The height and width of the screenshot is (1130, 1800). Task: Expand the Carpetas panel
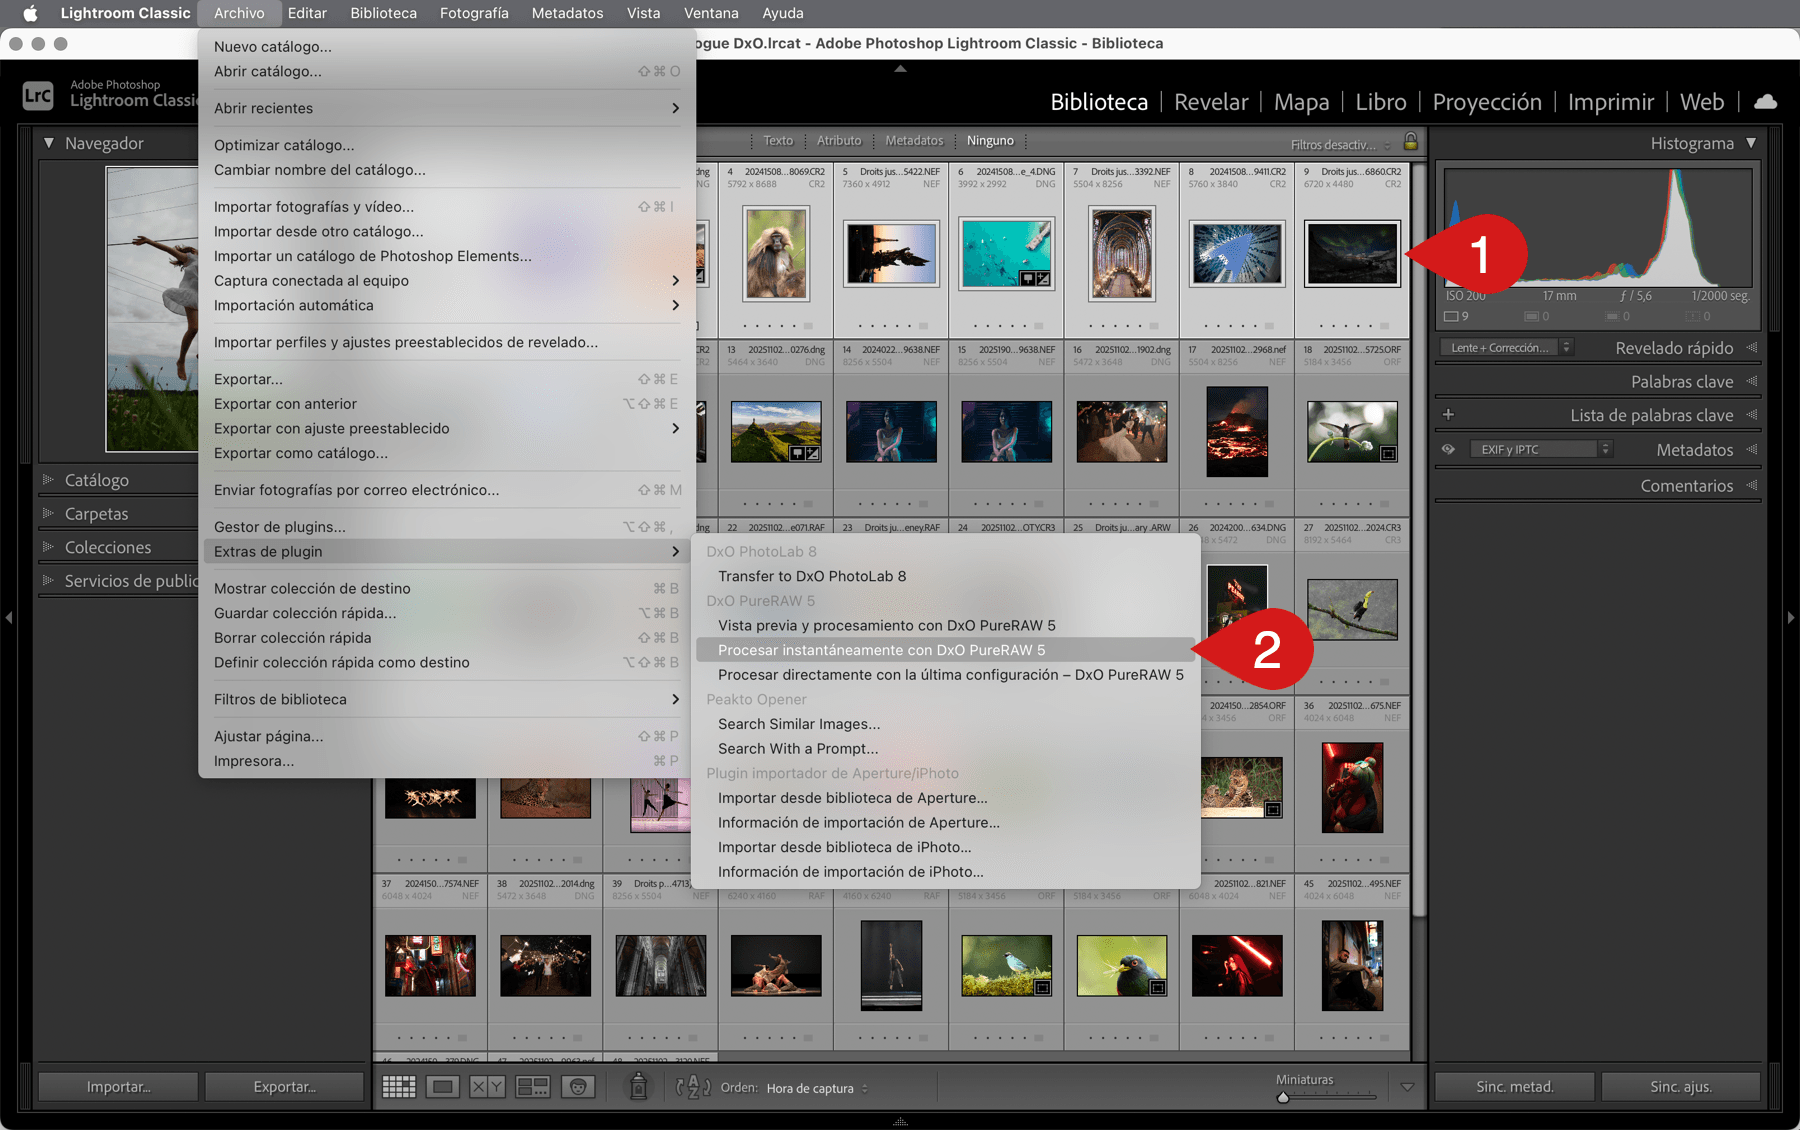(48, 513)
